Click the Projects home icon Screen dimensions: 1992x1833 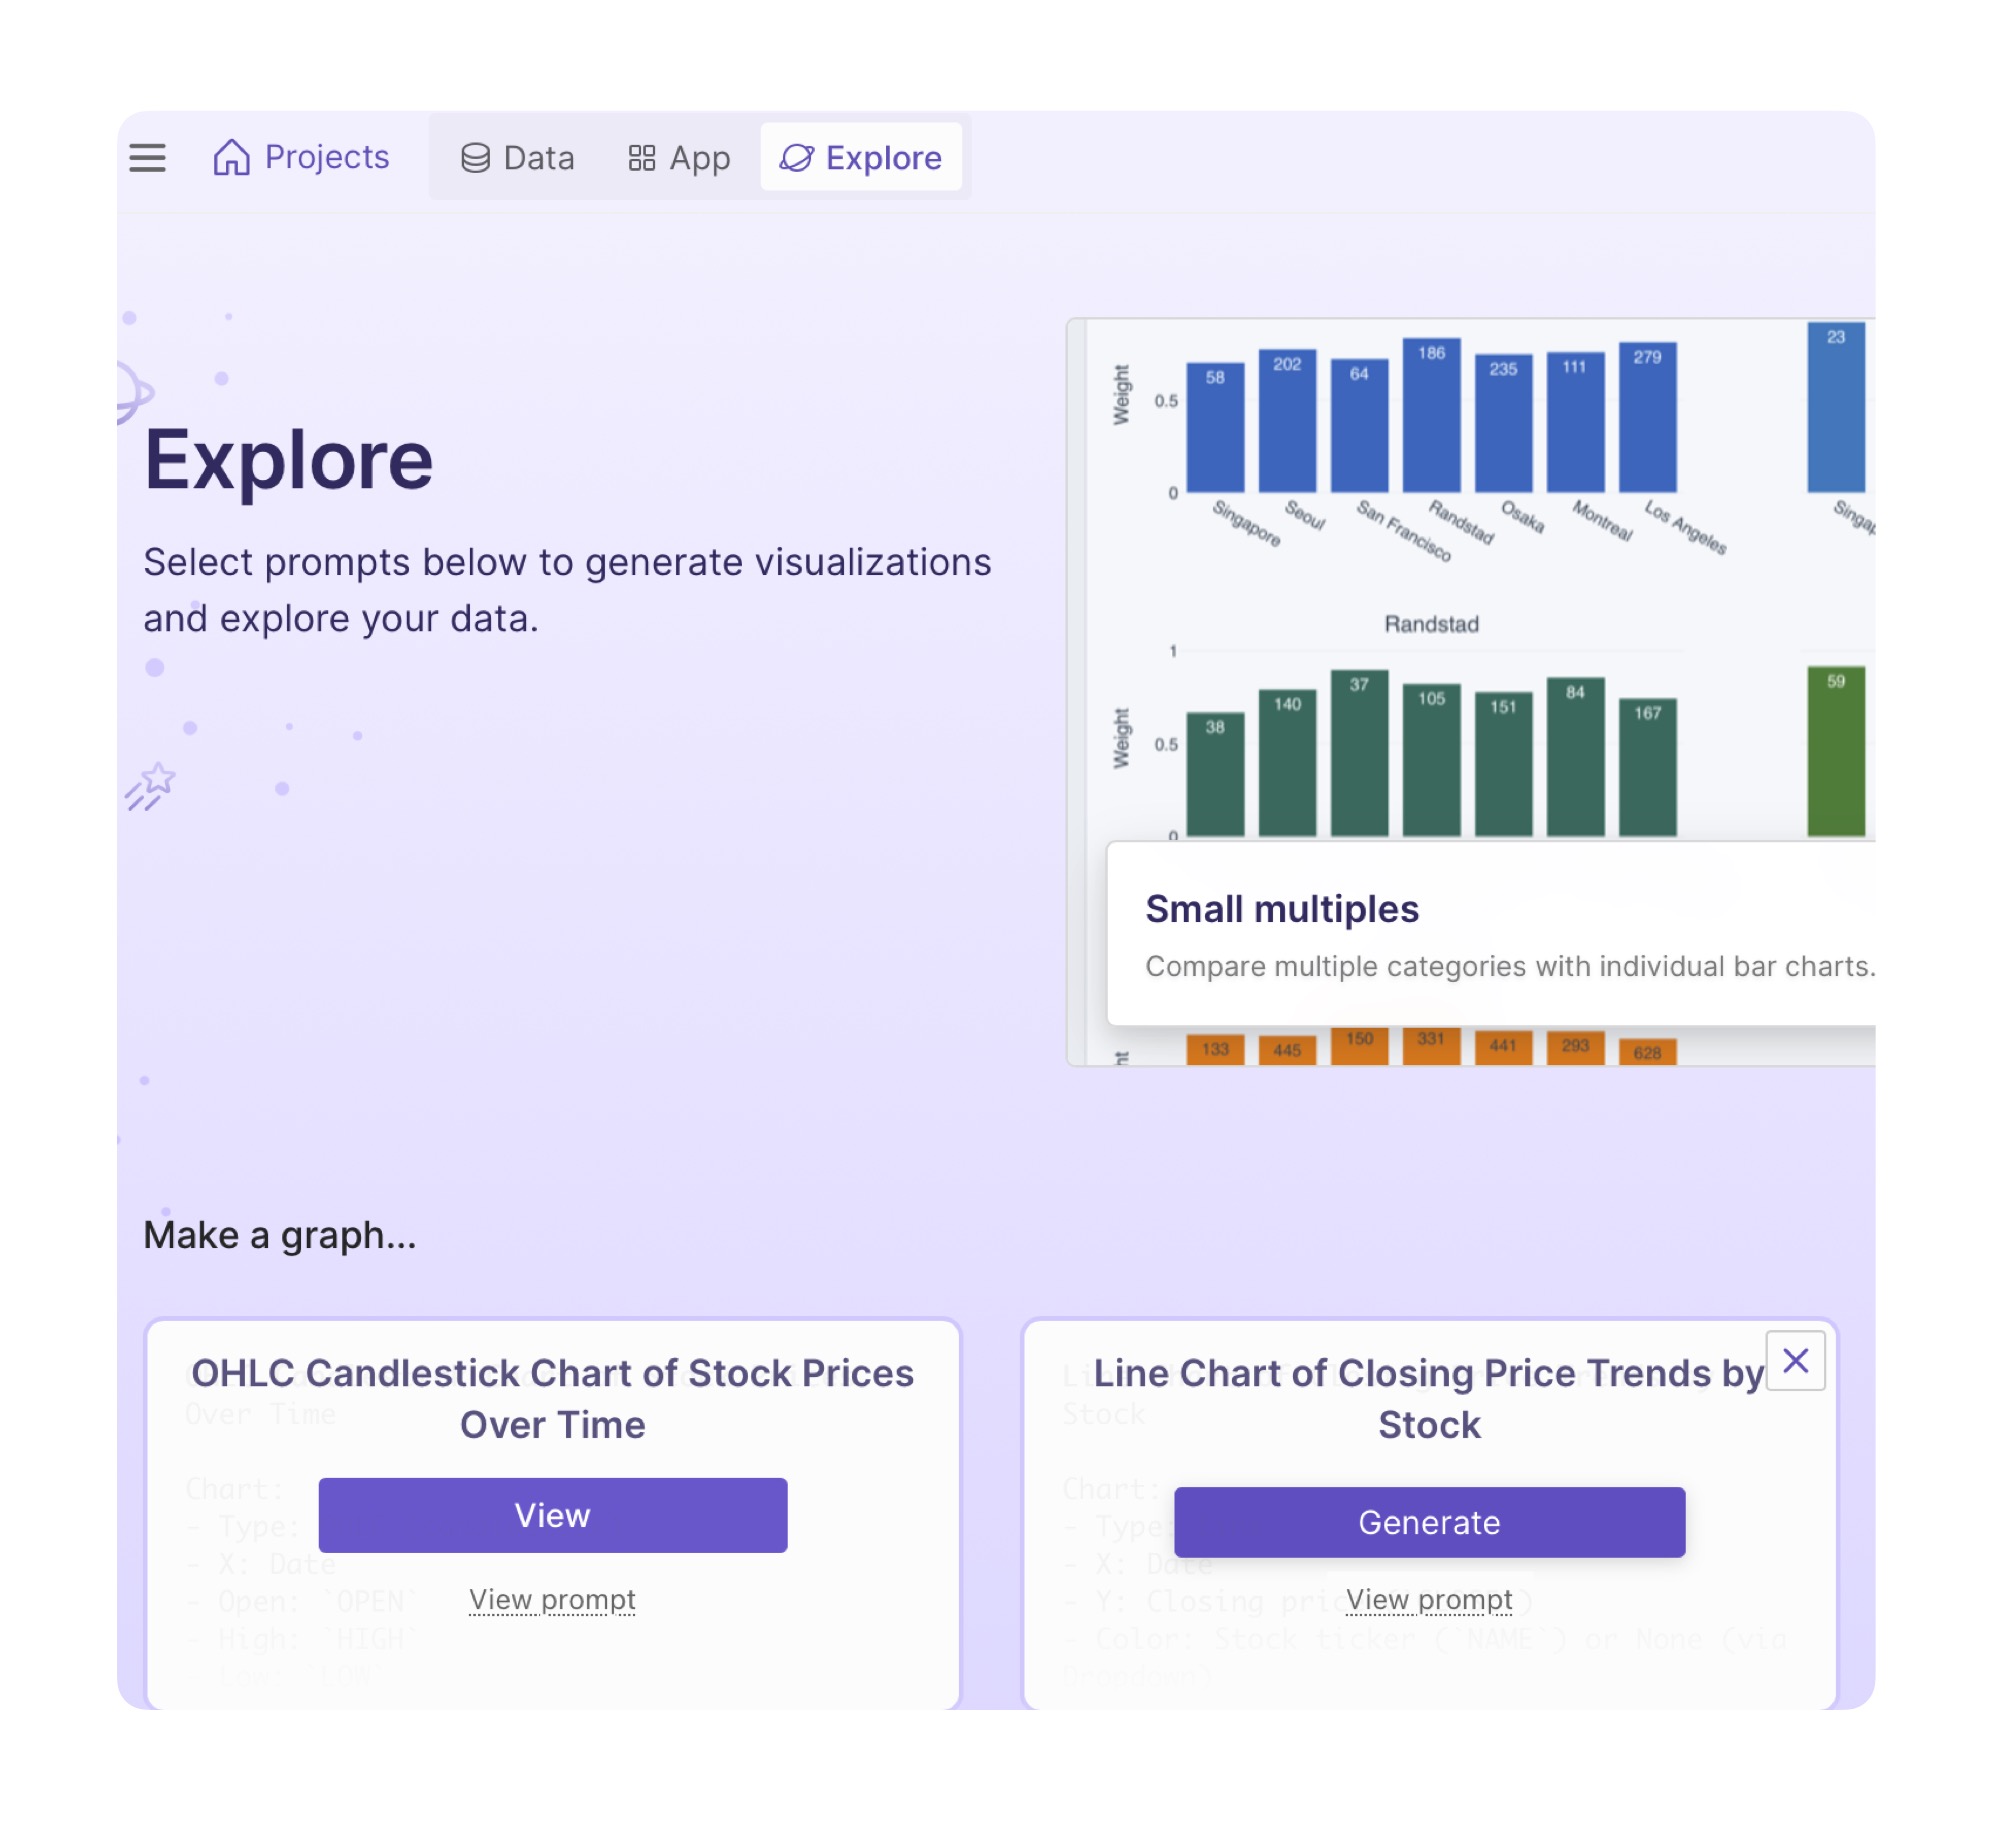point(231,157)
